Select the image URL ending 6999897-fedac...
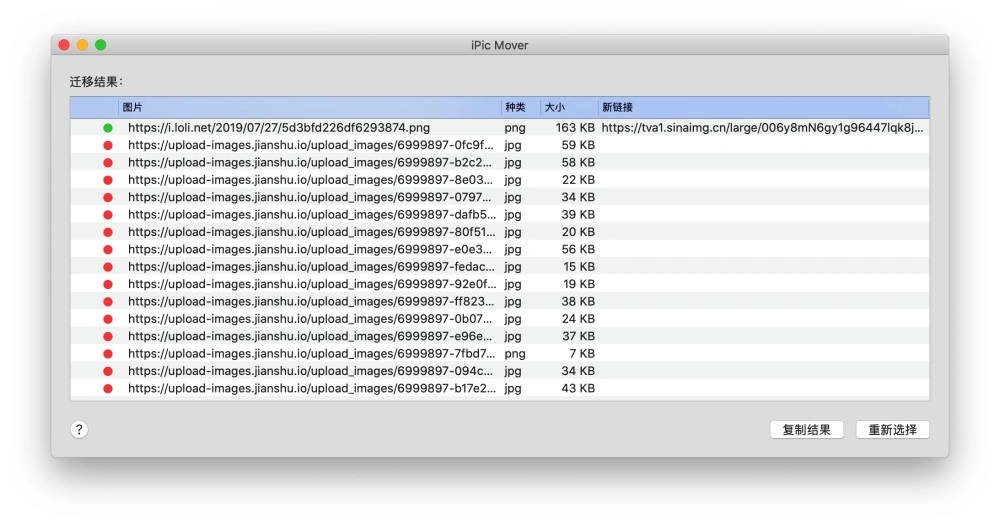This screenshot has height=525, width=1000. click(311, 267)
